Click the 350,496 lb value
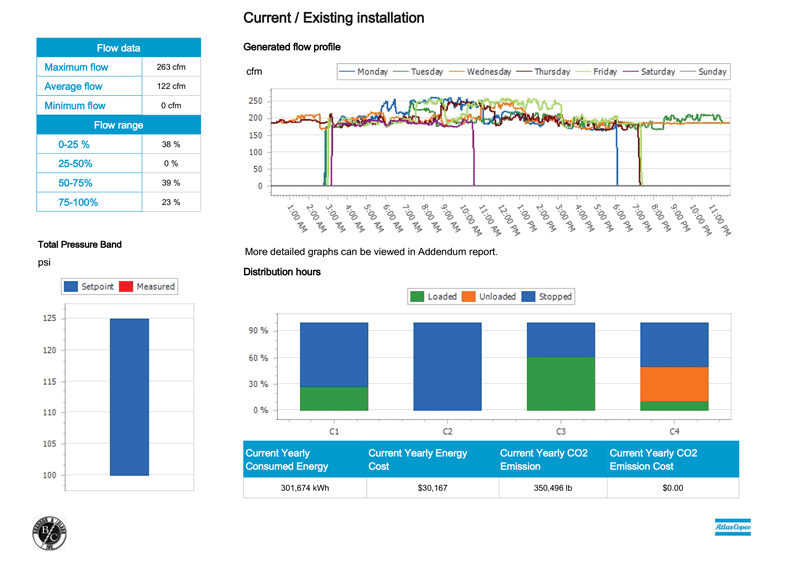This screenshot has height=561, width=800. [x=553, y=488]
